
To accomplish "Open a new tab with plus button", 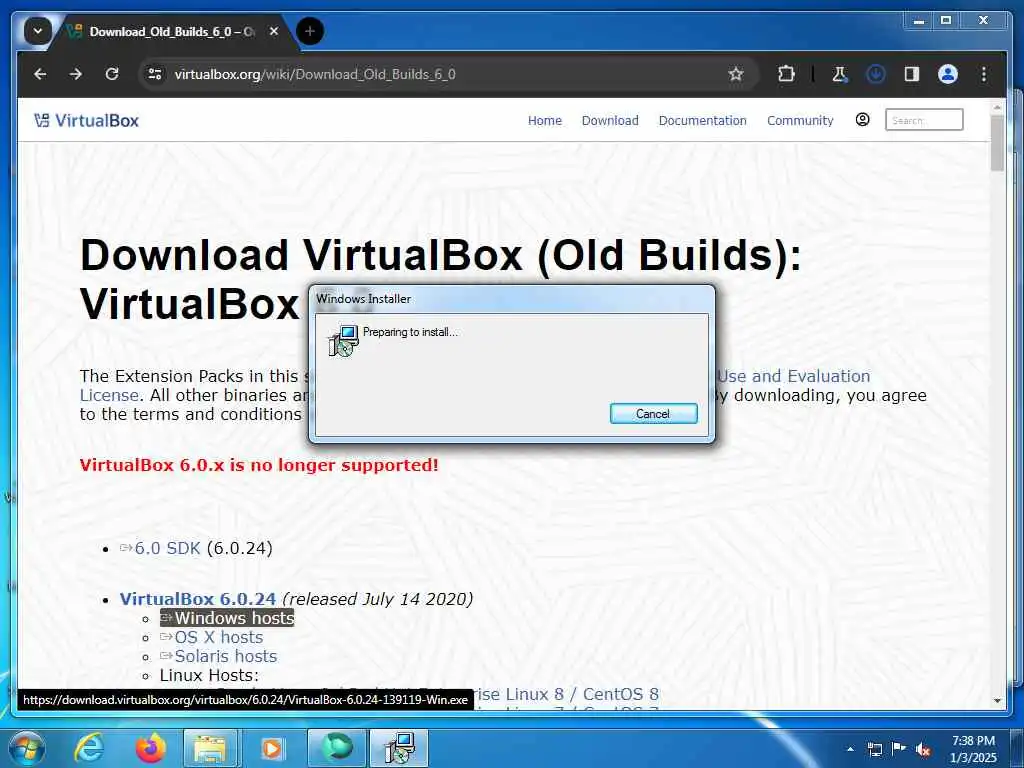I will [310, 31].
